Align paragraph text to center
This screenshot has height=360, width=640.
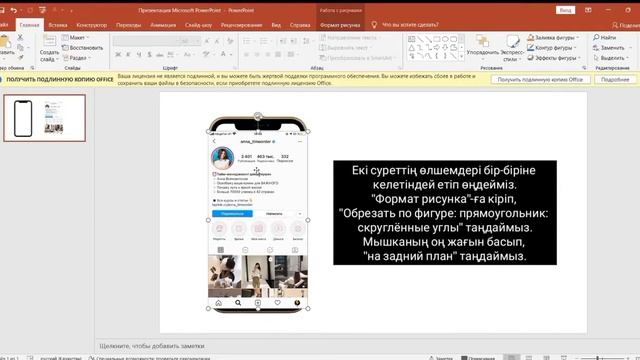pos(257,54)
